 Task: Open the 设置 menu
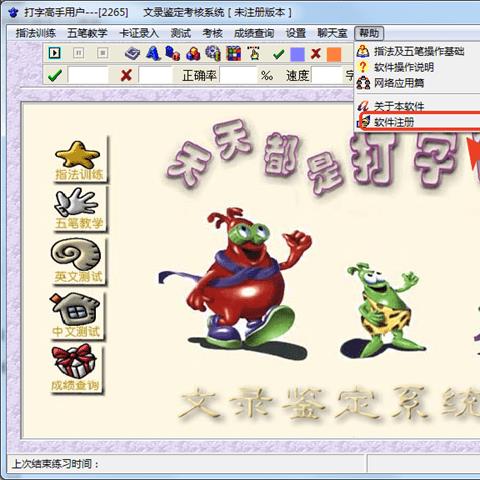[296, 33]
